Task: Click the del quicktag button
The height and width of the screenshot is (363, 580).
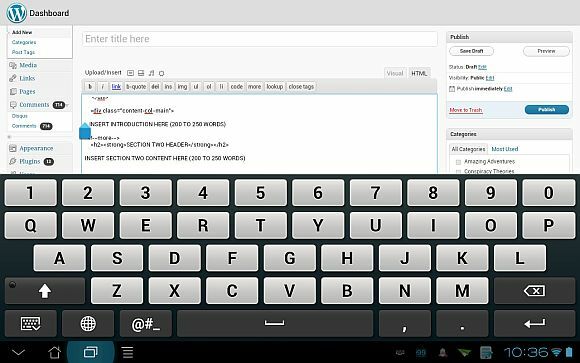Action: [x=155, y=87]
